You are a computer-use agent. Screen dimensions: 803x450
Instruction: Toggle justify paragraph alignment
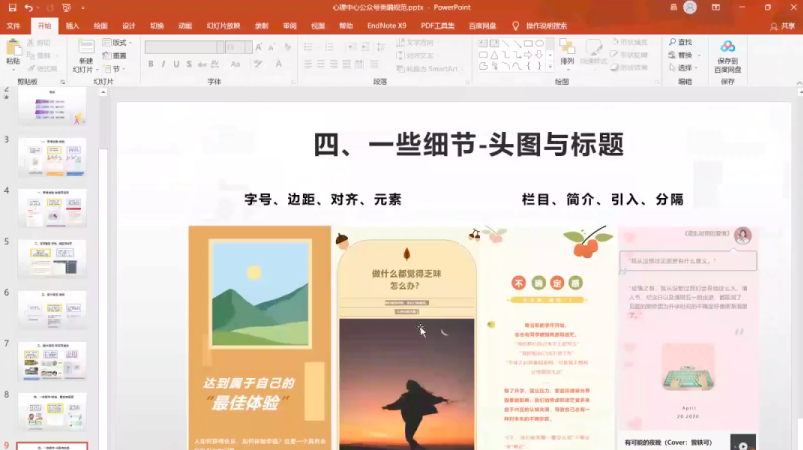[346, 64]
